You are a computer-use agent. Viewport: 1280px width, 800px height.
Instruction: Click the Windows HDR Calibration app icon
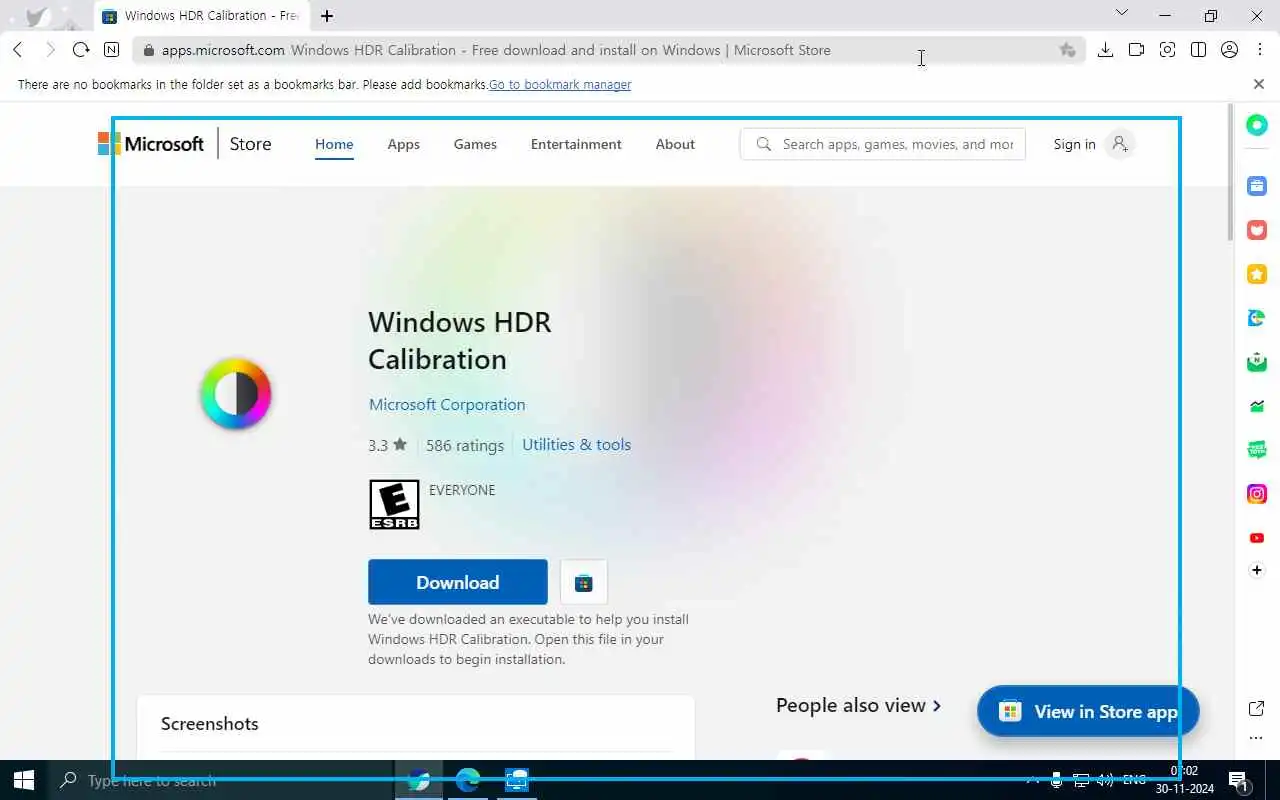236,394
